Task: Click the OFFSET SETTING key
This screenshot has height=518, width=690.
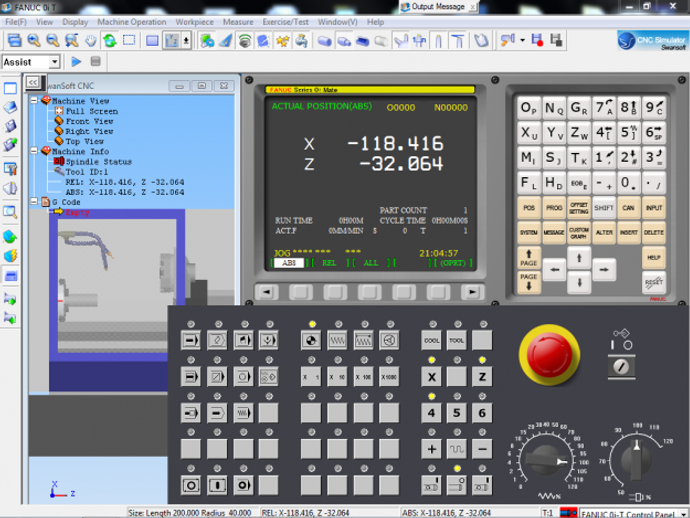Action: pyautogui.click(x=579, y=208)
